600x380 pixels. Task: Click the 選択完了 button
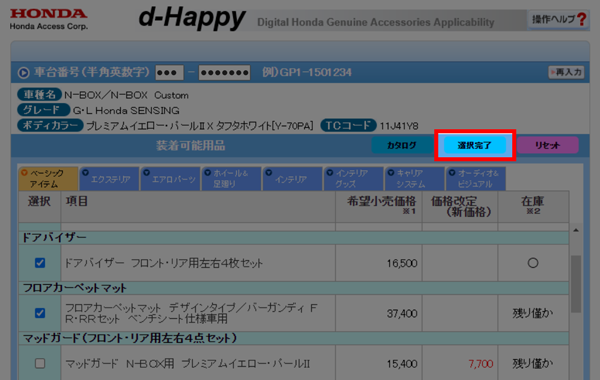[x=475, y=145]
